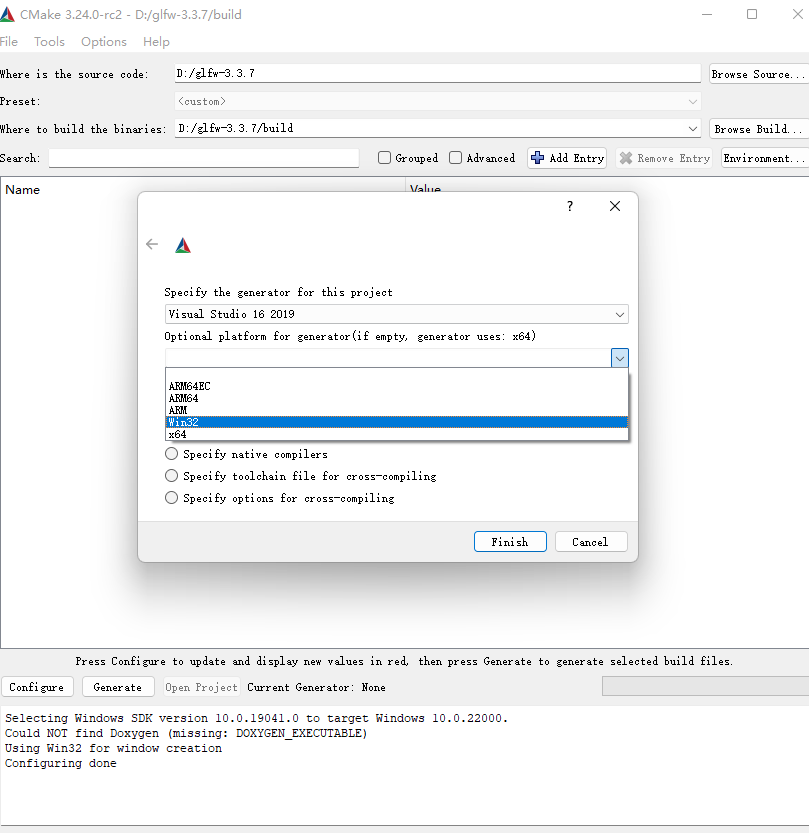Screen dimensions: 809x833
Task: Click the optional platform text field
Action: click(x=388, y=358)
